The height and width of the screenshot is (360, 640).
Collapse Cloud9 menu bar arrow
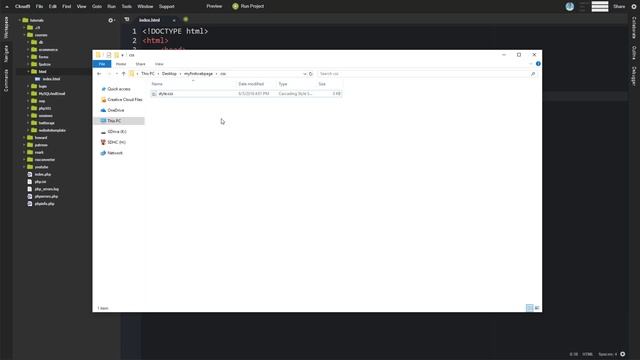(7, 7)
